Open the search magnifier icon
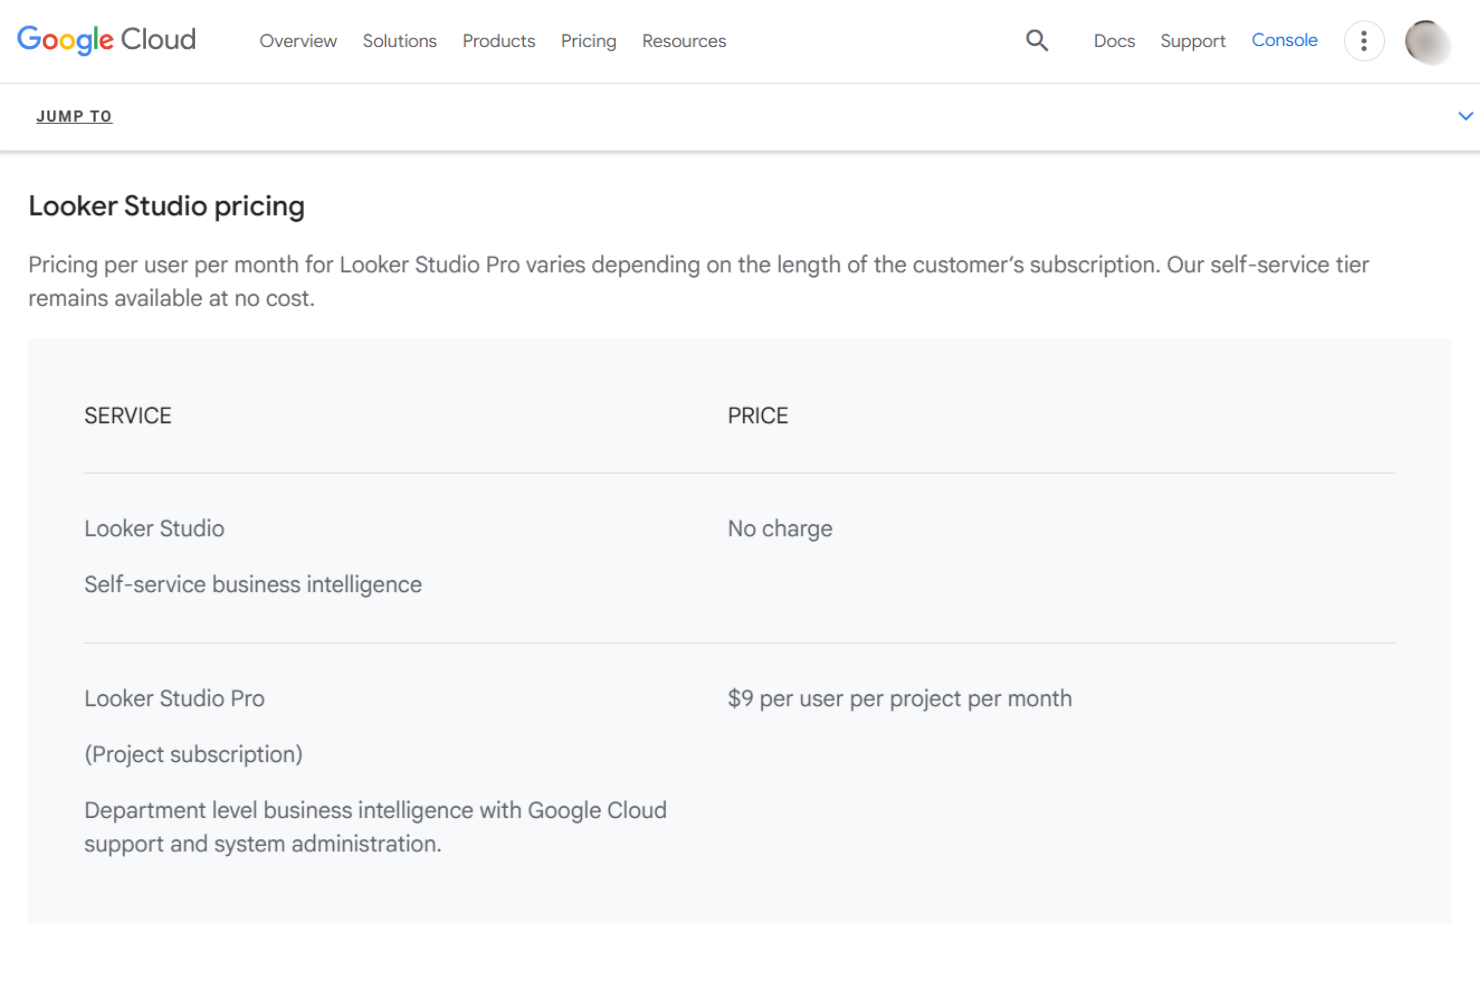The image size is (1480, 987). click(x=1037, y=40)
